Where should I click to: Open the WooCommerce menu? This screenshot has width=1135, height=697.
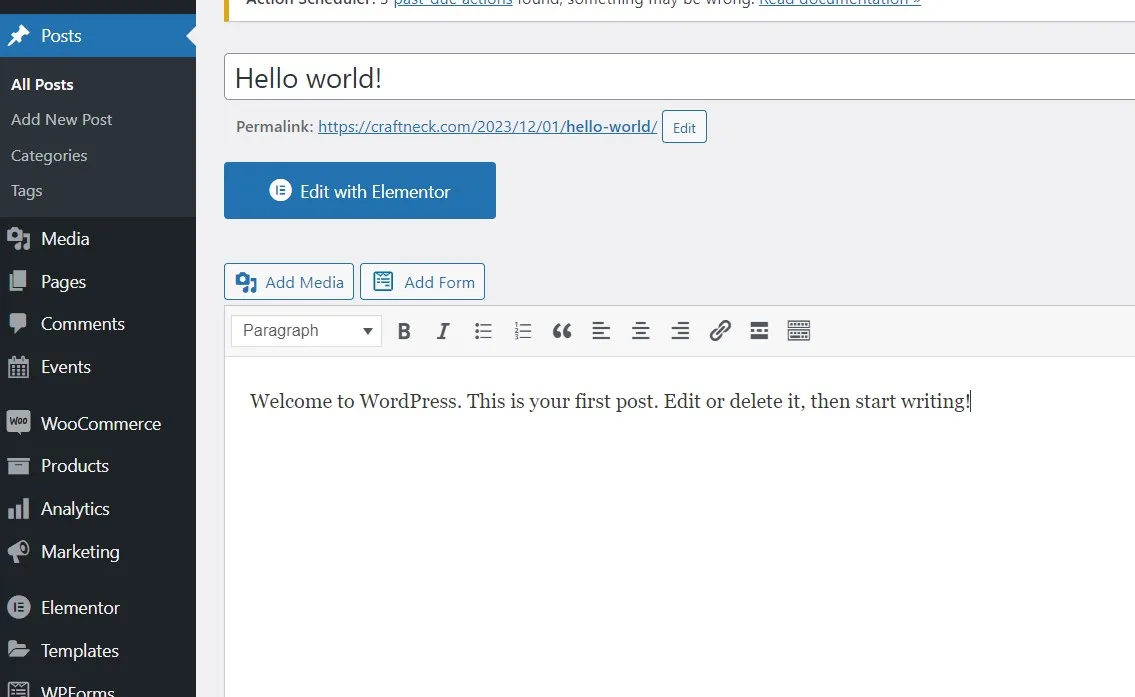click(98, 423)
